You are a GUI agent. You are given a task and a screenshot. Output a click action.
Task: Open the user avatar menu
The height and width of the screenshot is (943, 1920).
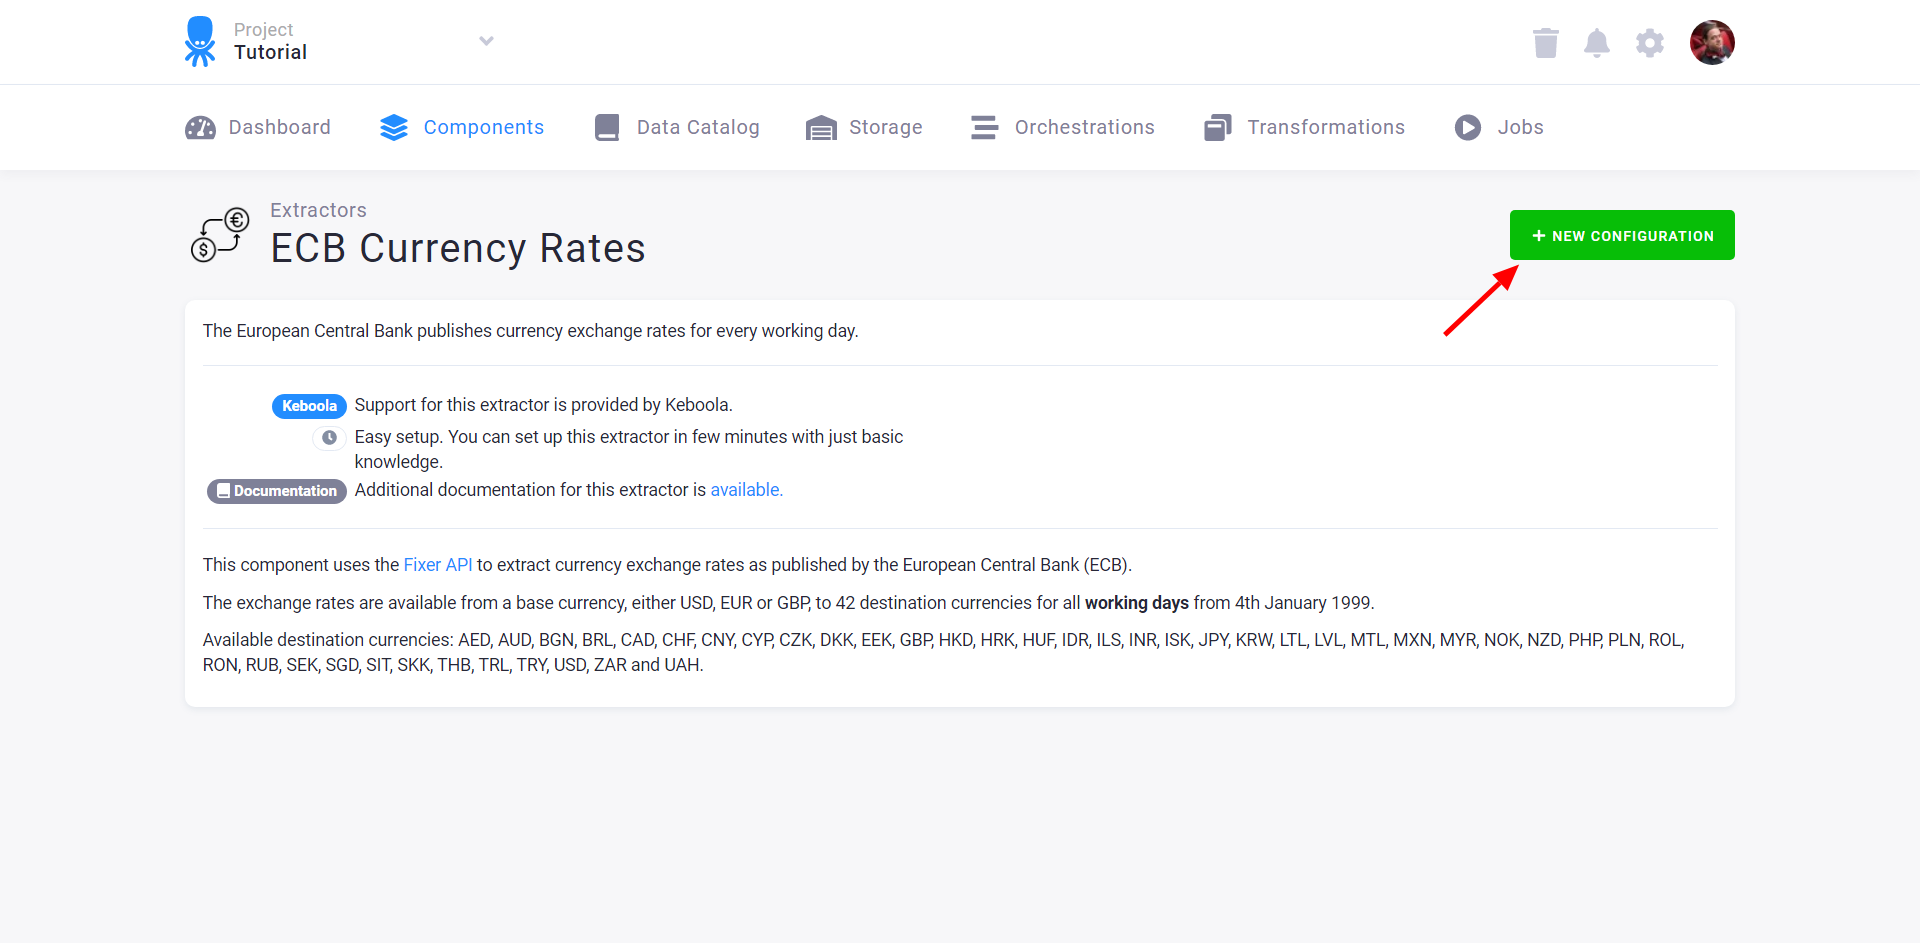(x=1712, y=42)
